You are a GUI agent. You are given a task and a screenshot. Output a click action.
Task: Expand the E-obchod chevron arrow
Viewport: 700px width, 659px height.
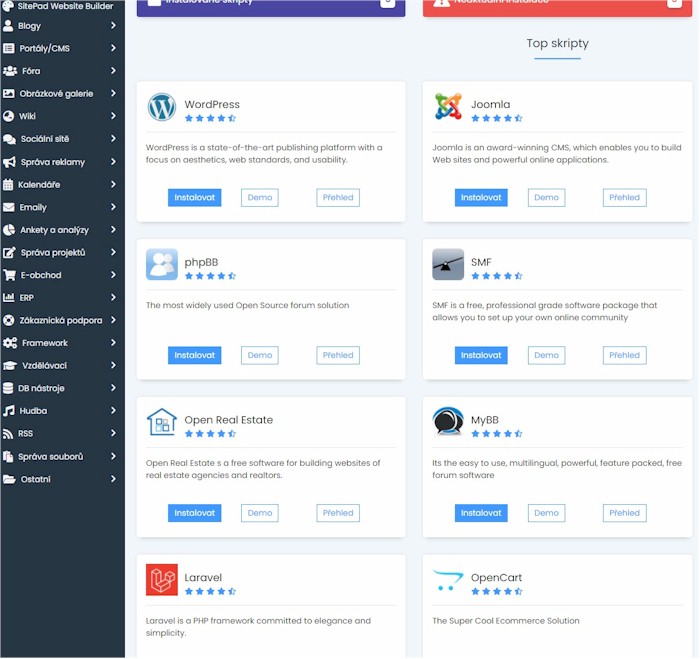pos(113,275)
